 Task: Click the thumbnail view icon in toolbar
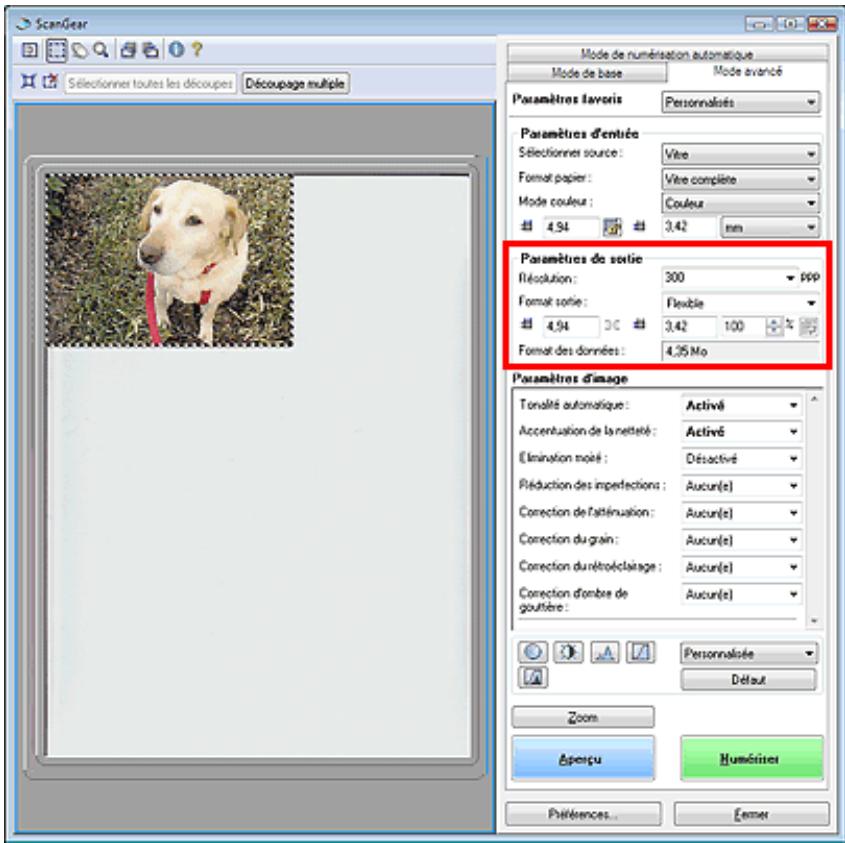(29, 51)
